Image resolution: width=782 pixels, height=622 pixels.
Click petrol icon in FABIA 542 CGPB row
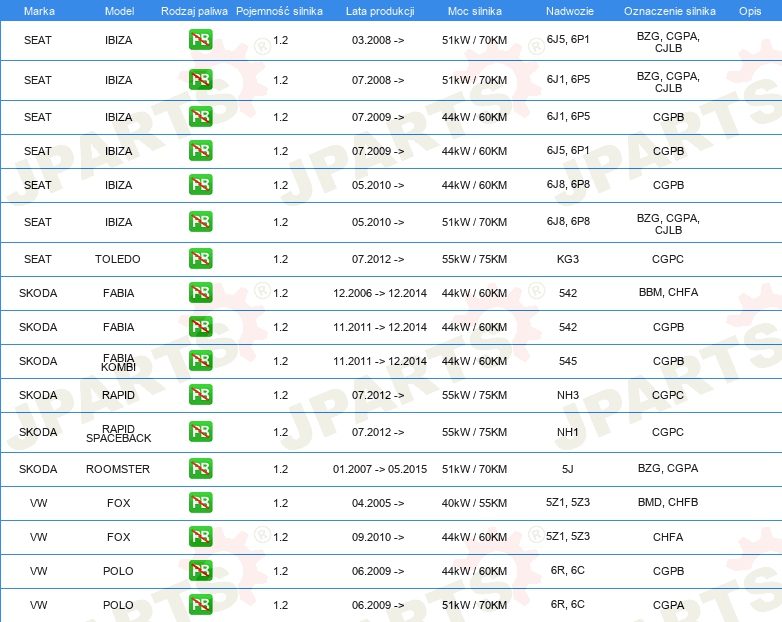(x=200, y=327)
